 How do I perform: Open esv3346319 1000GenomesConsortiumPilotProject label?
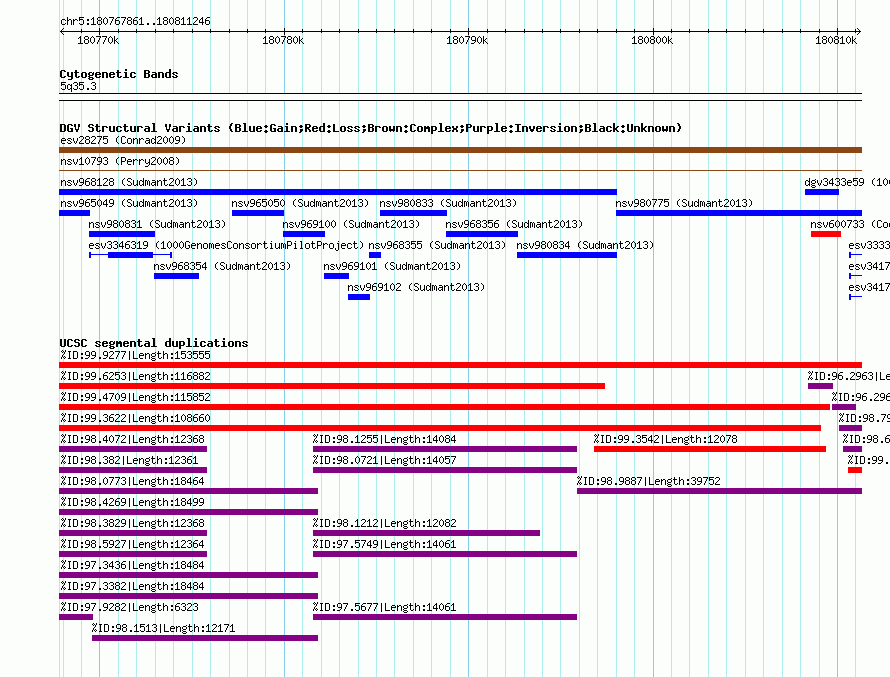click(x=226, y=245)
